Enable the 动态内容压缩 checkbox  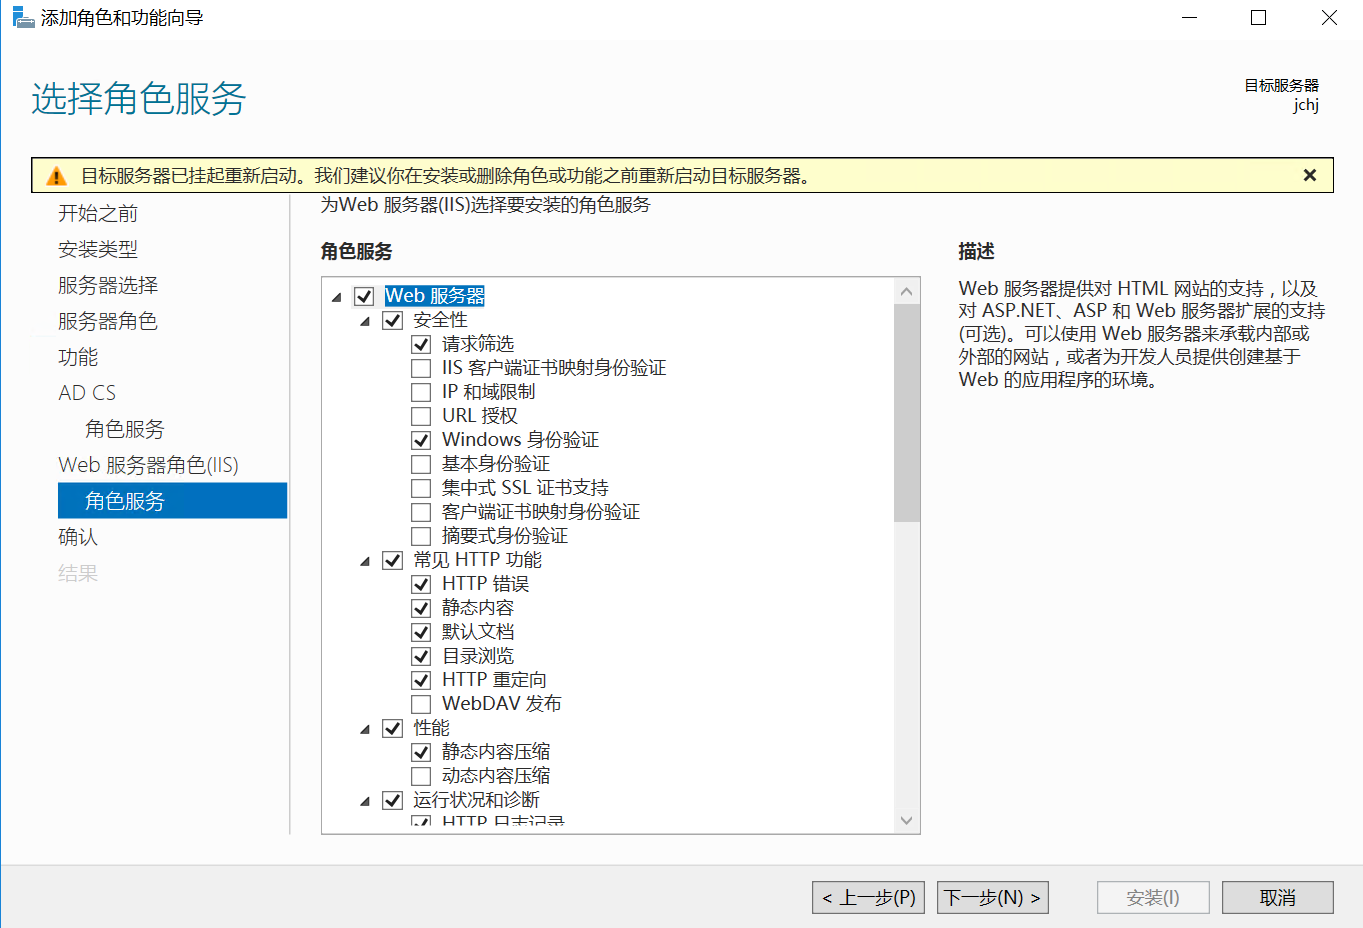pos(421,776)
